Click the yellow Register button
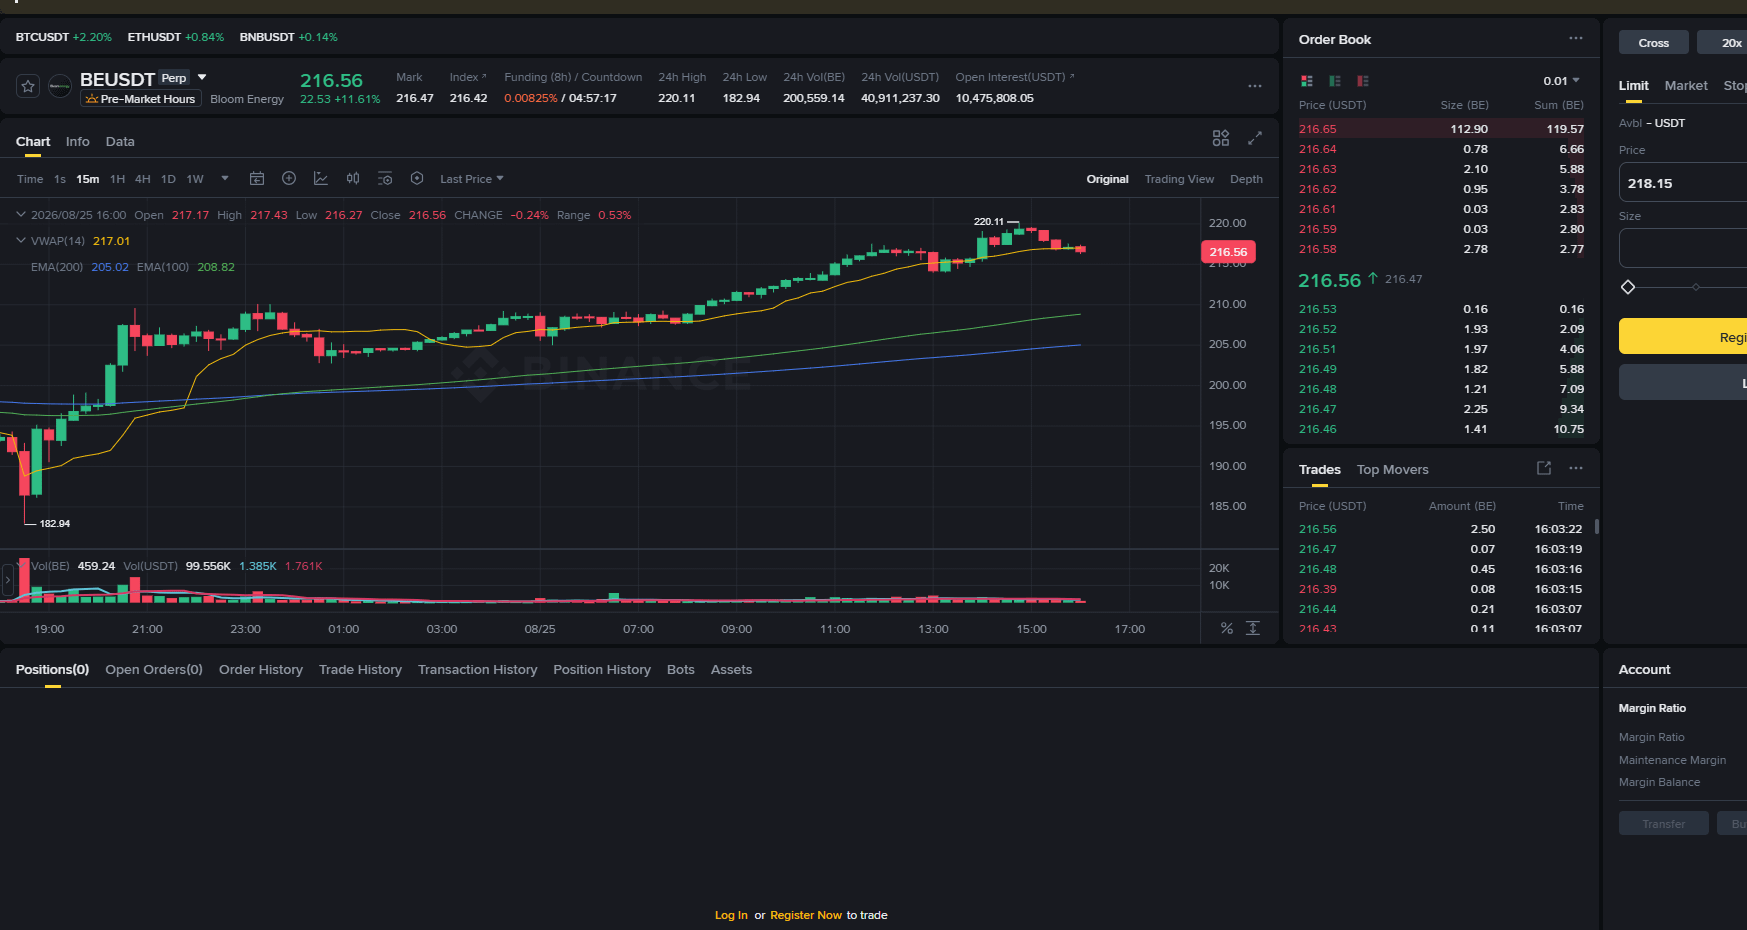 pos(1683,337)
